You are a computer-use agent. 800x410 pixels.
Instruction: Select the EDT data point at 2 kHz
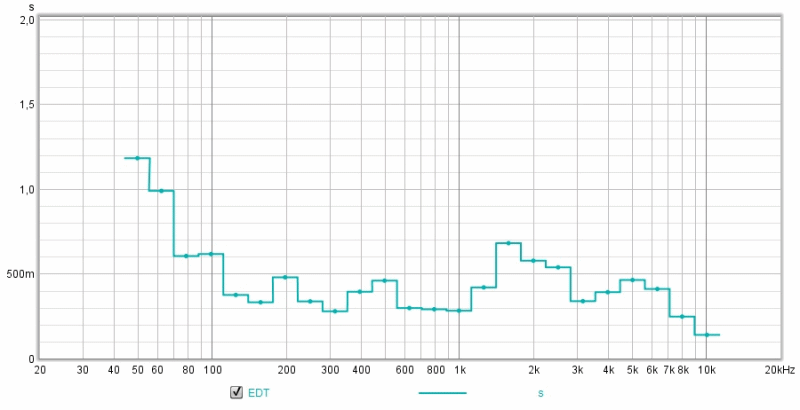pos(533,261)
